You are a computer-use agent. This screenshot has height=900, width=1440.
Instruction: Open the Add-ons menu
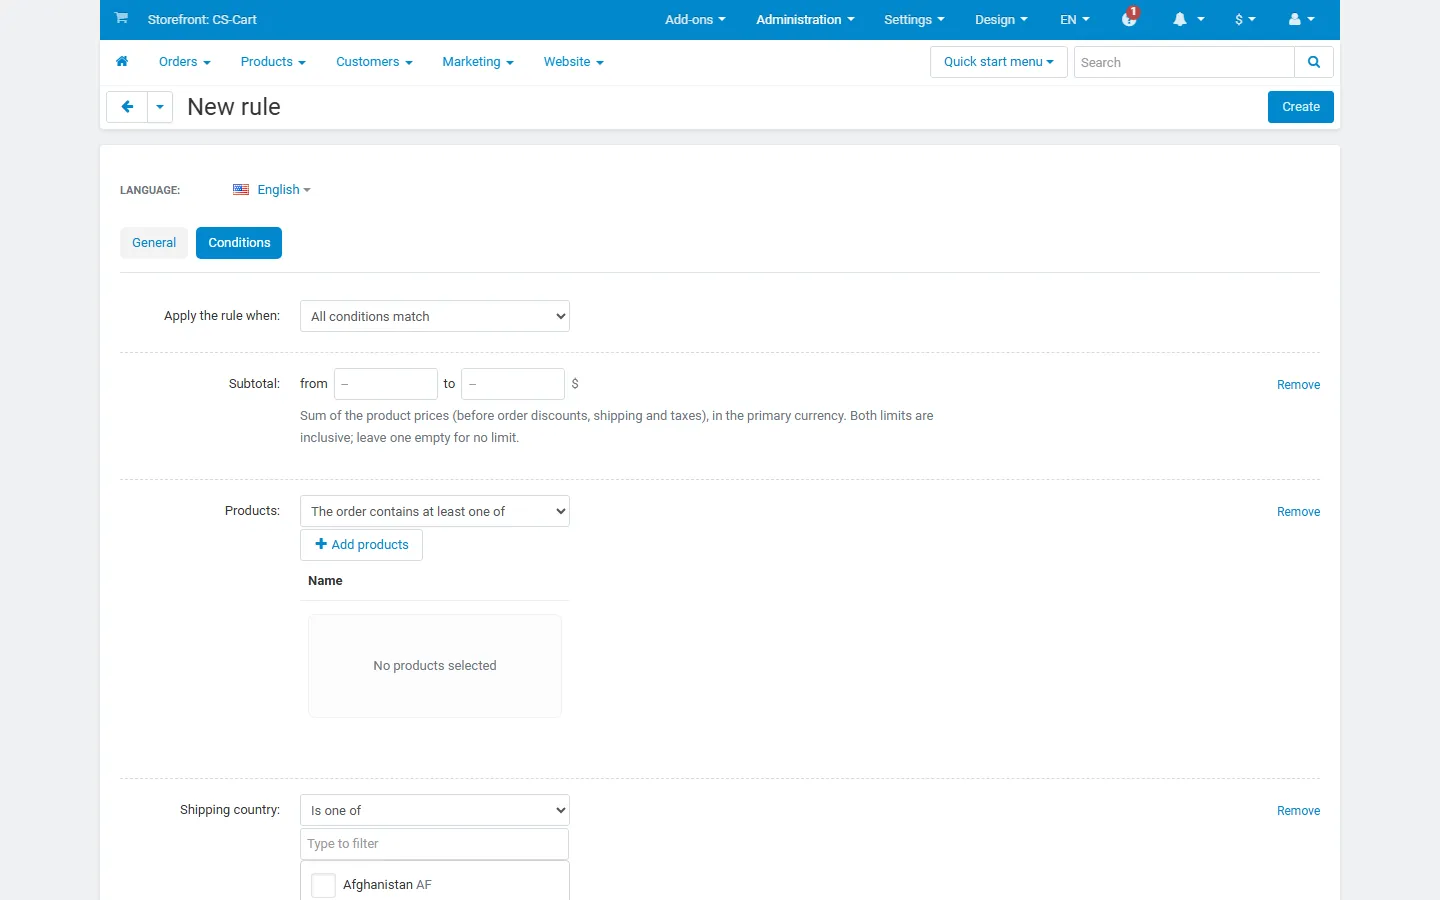pos(695,19)
